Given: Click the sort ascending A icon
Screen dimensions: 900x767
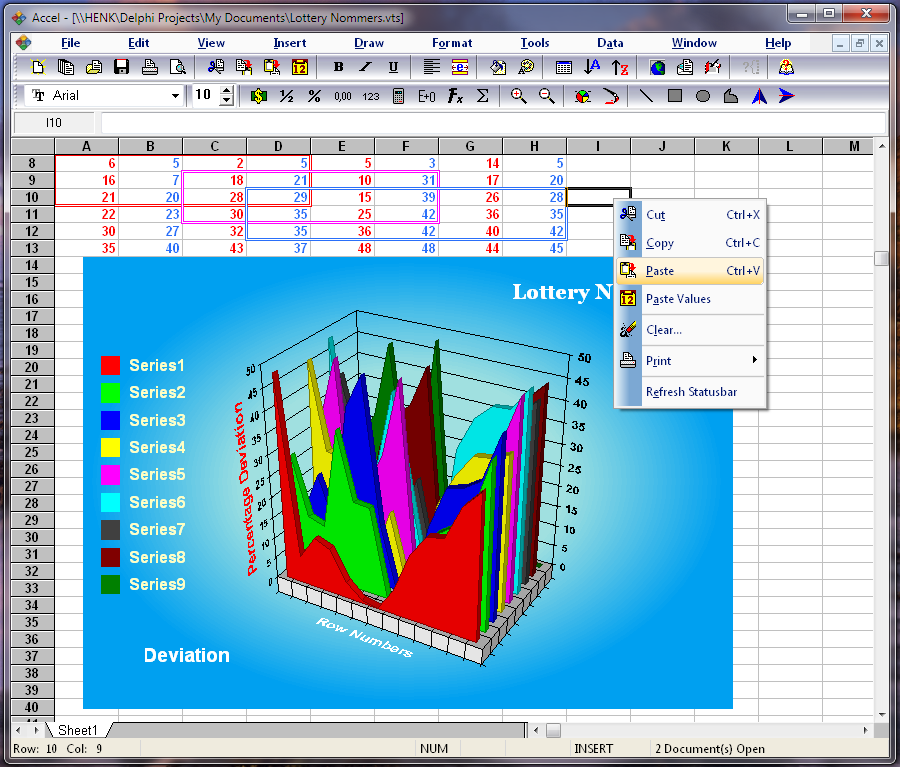Looking at the screenshot, I should pos(592,67).
